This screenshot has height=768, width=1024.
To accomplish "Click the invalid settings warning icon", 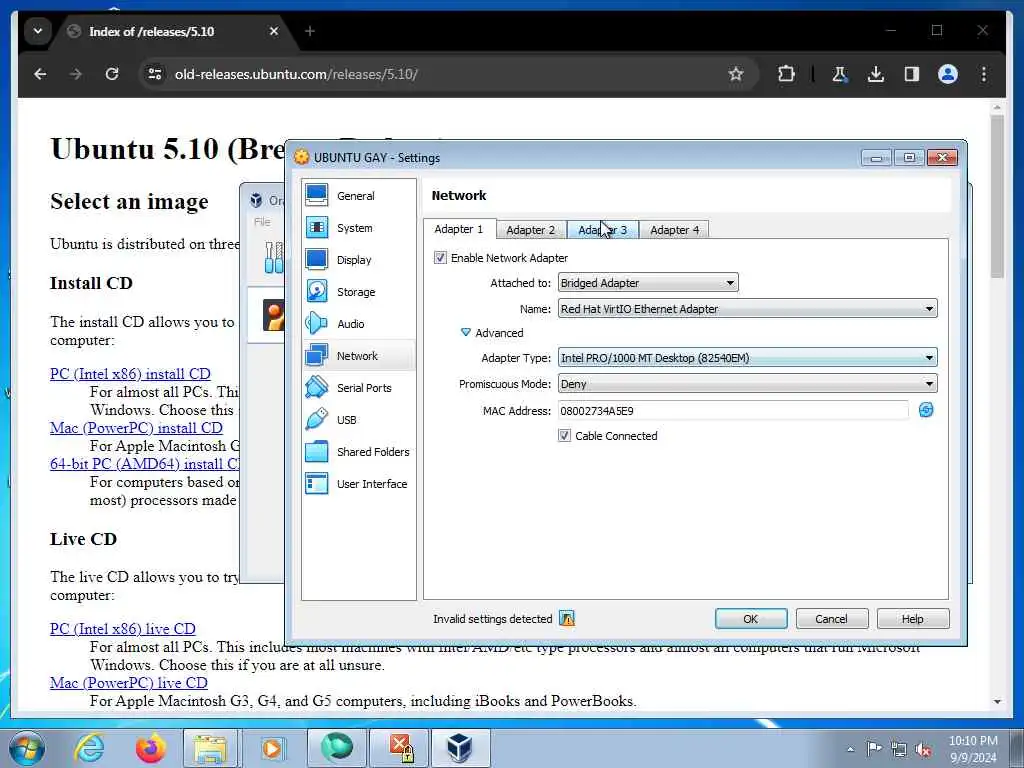I will 567,618.
